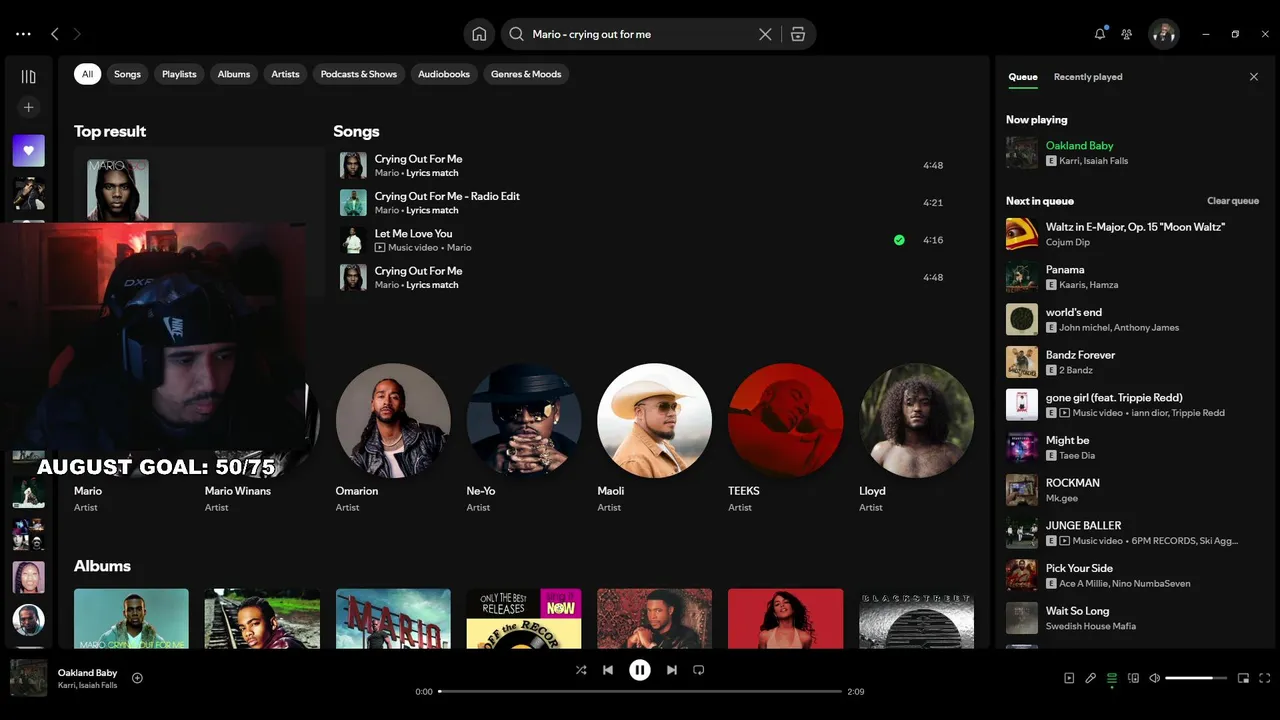Play Crying Out For Me - Radio Edit
Screen dimensions: 1280x720
coord(641,203)
